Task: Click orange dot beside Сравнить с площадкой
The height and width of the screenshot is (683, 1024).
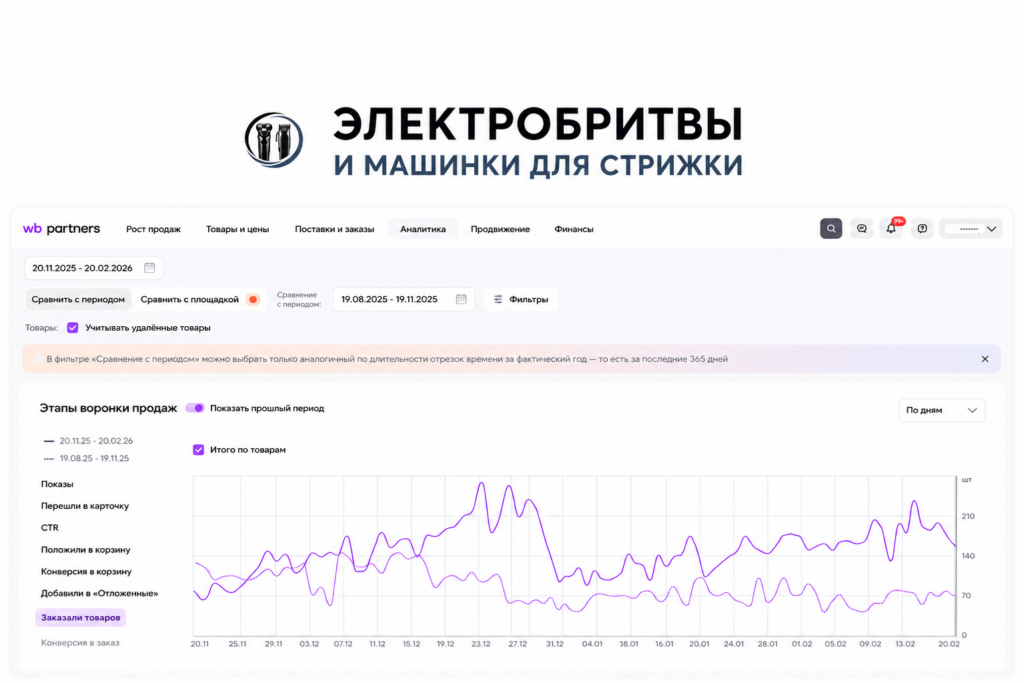Action: coord(253,300)
